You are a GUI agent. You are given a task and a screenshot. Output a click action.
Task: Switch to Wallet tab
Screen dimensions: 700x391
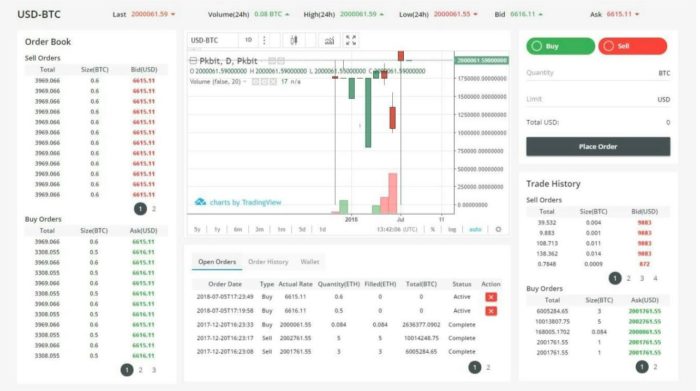pos(310,262)
